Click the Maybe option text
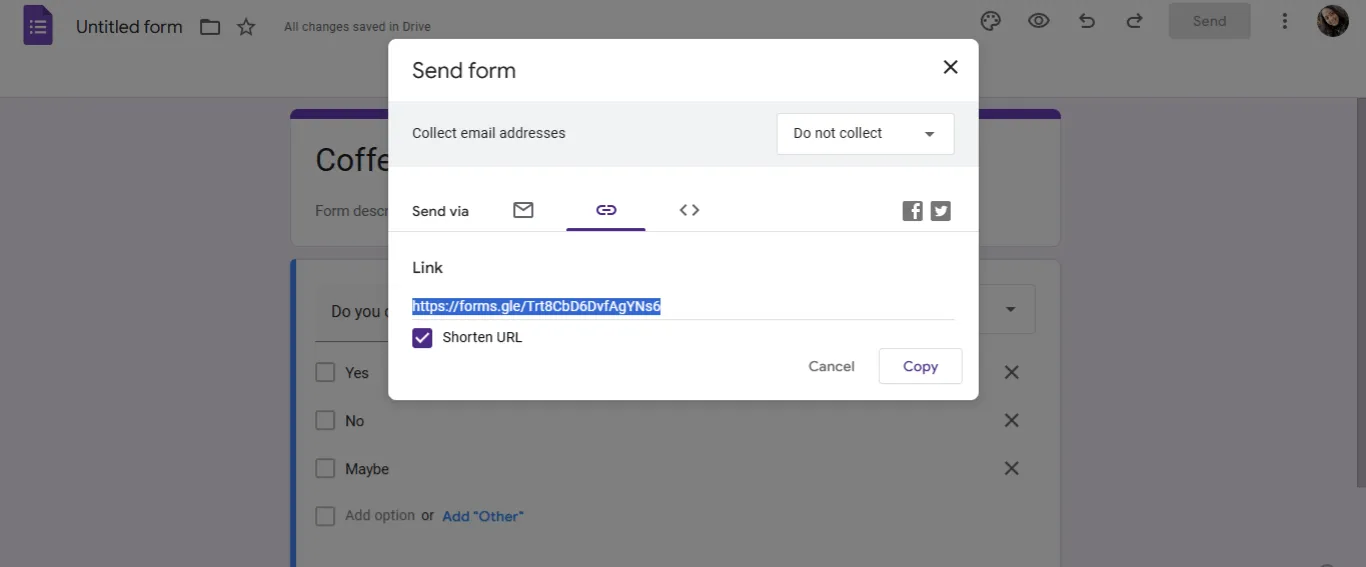 point(367,469)
